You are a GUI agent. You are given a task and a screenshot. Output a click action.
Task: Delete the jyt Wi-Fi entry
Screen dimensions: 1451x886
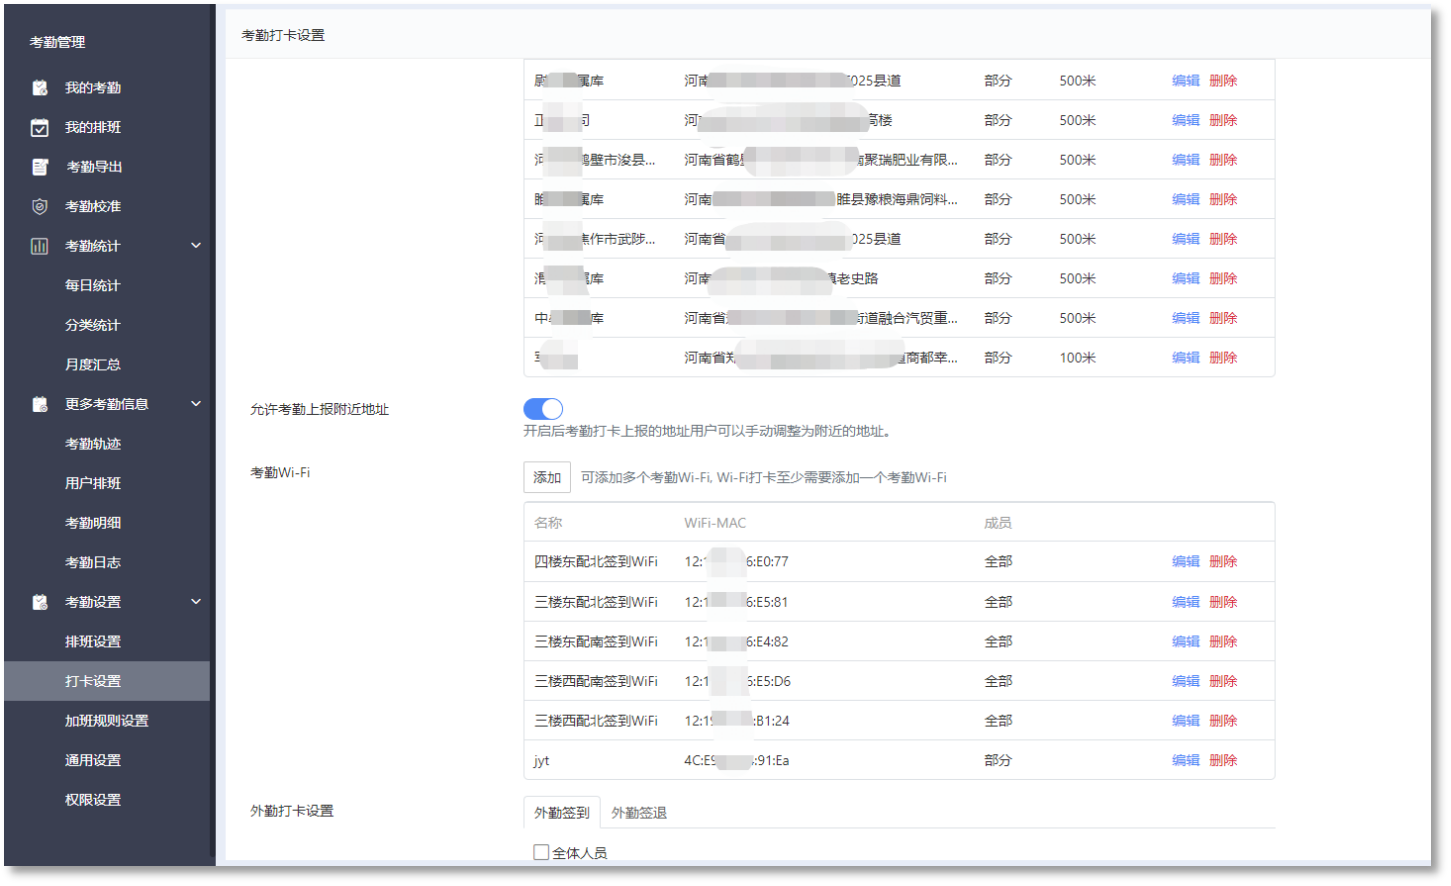pyautogui.click(x=1223, y=761)
